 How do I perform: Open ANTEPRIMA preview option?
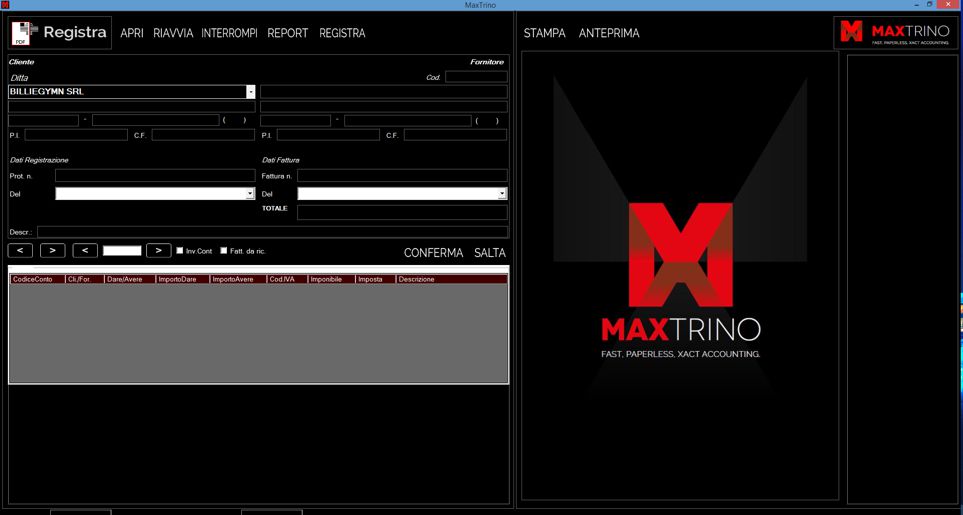609,33
